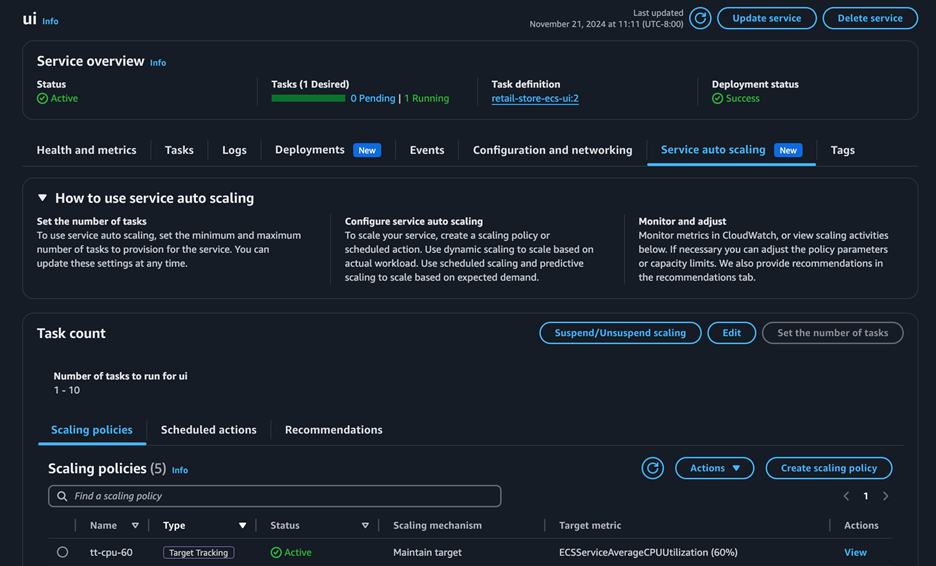This screenshot has width=936, height=566.
Task: Refresh the service page via top refresh icon
Action: coord(700,19)
